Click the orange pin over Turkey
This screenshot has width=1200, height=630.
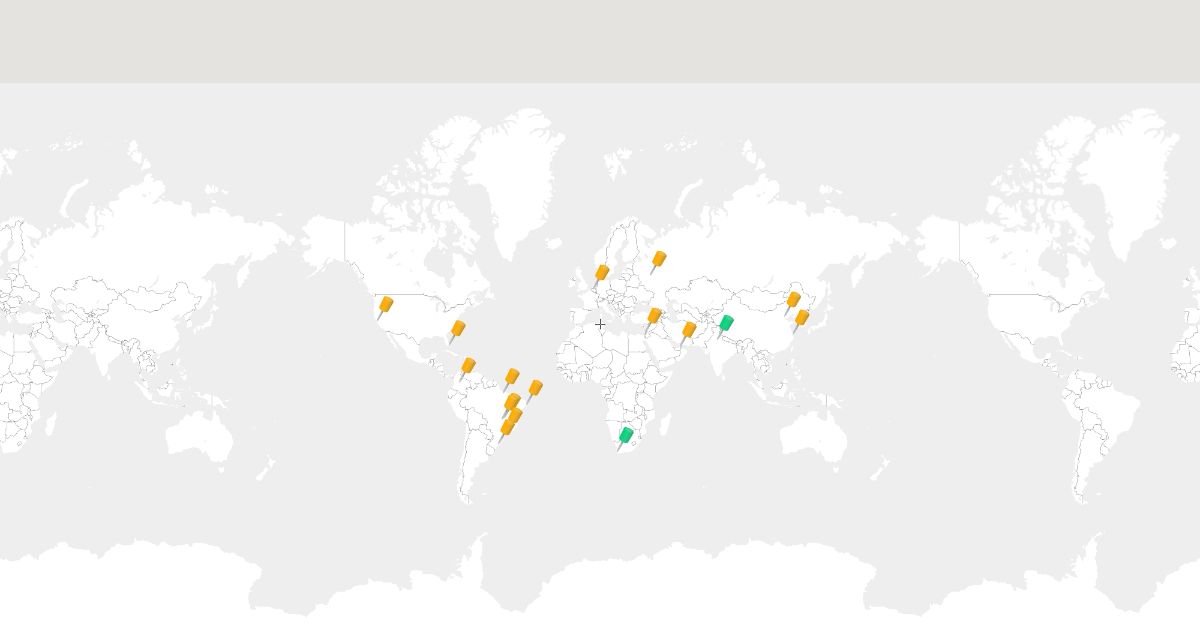click(653, 317)
